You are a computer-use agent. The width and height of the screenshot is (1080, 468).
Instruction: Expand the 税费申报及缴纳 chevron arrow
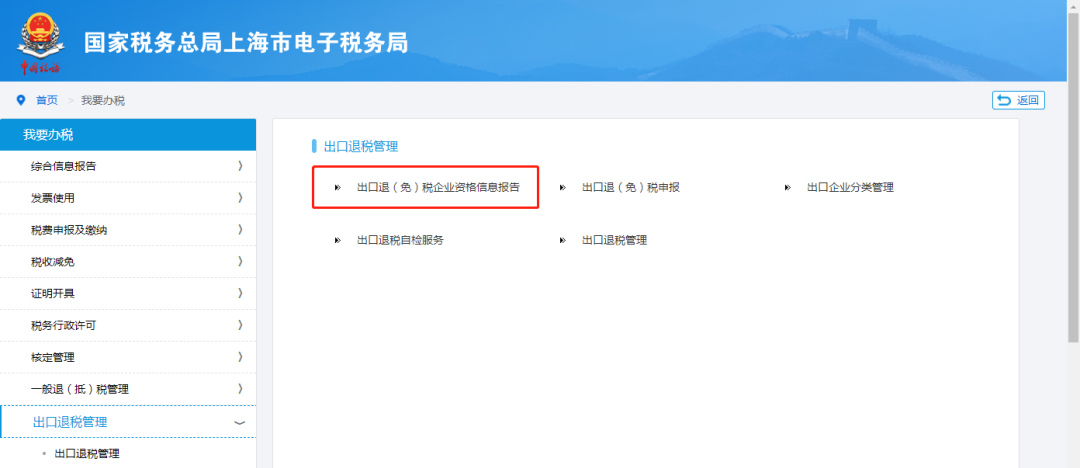(240, 230)
